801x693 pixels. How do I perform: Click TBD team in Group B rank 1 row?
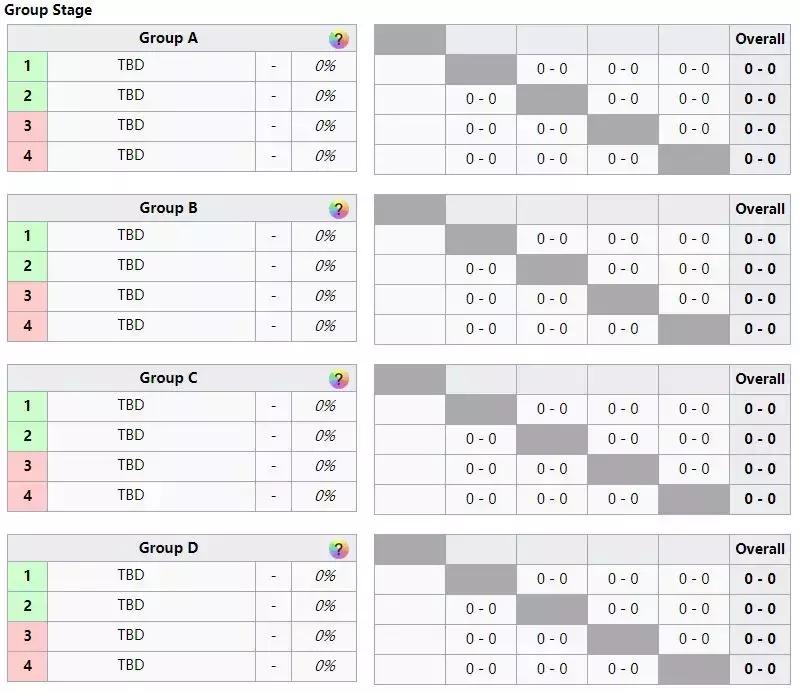[x=131, y=236]
